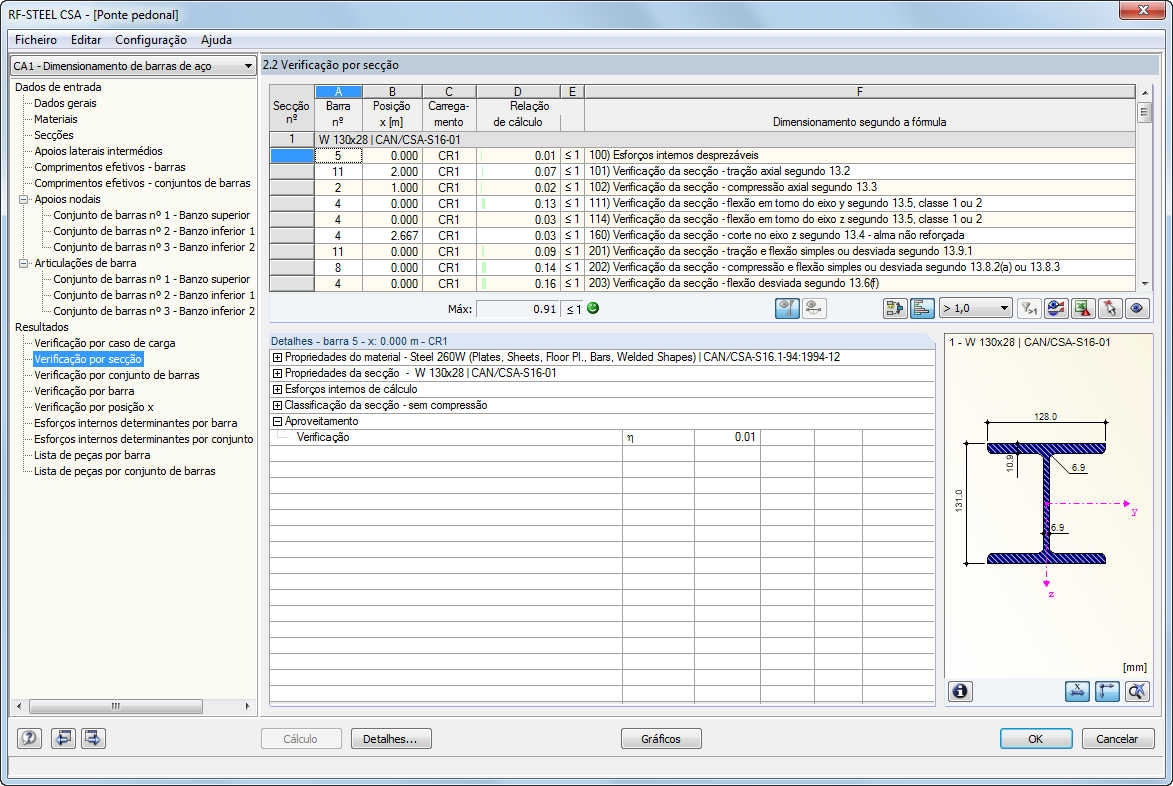Viewport: 1173px width, 786px height.
Task: Collapse the Articulações de barra node
Action: tap(23, 263)
